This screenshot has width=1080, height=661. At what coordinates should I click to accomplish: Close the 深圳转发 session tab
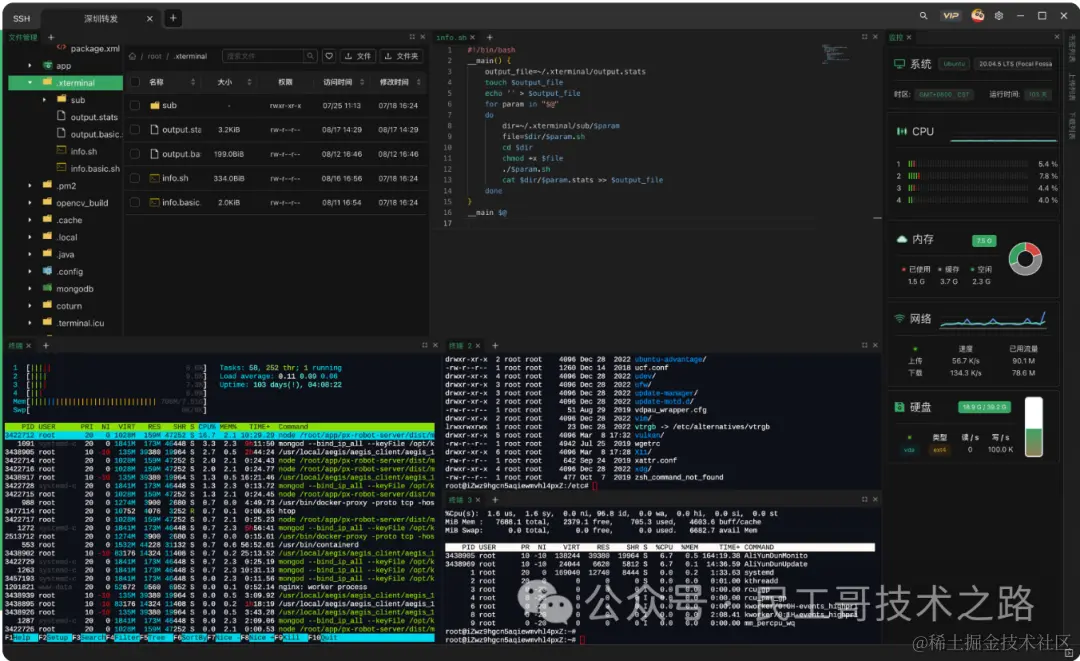pos(149,19)
